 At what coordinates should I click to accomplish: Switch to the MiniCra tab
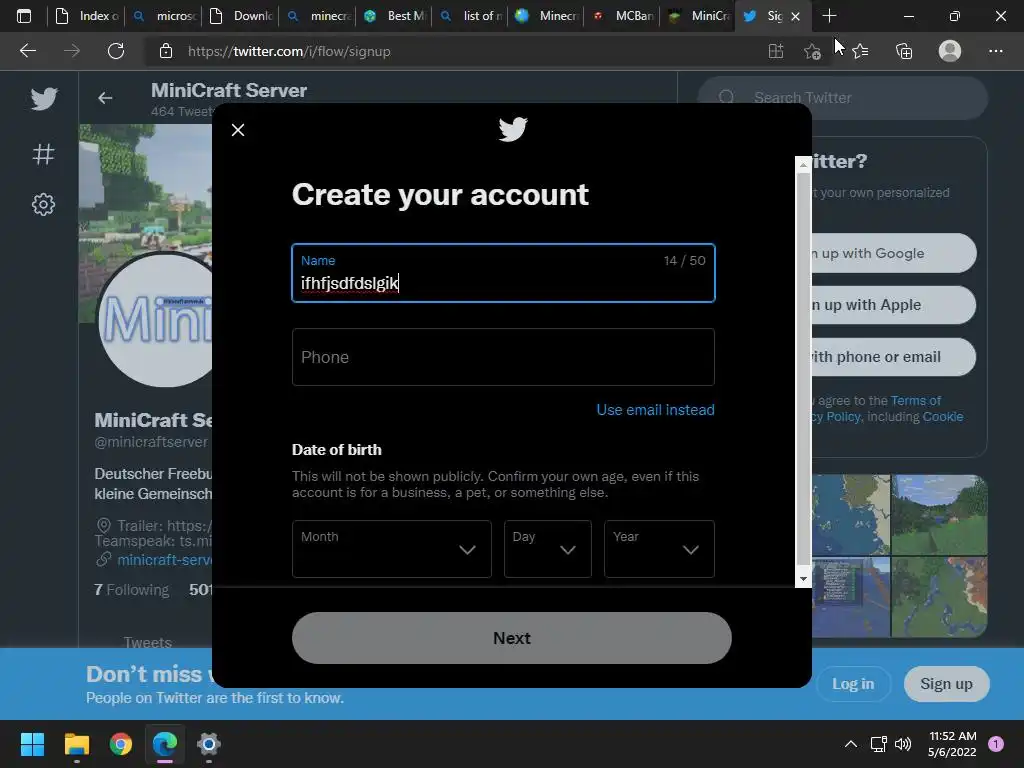[x=701, y=16]
